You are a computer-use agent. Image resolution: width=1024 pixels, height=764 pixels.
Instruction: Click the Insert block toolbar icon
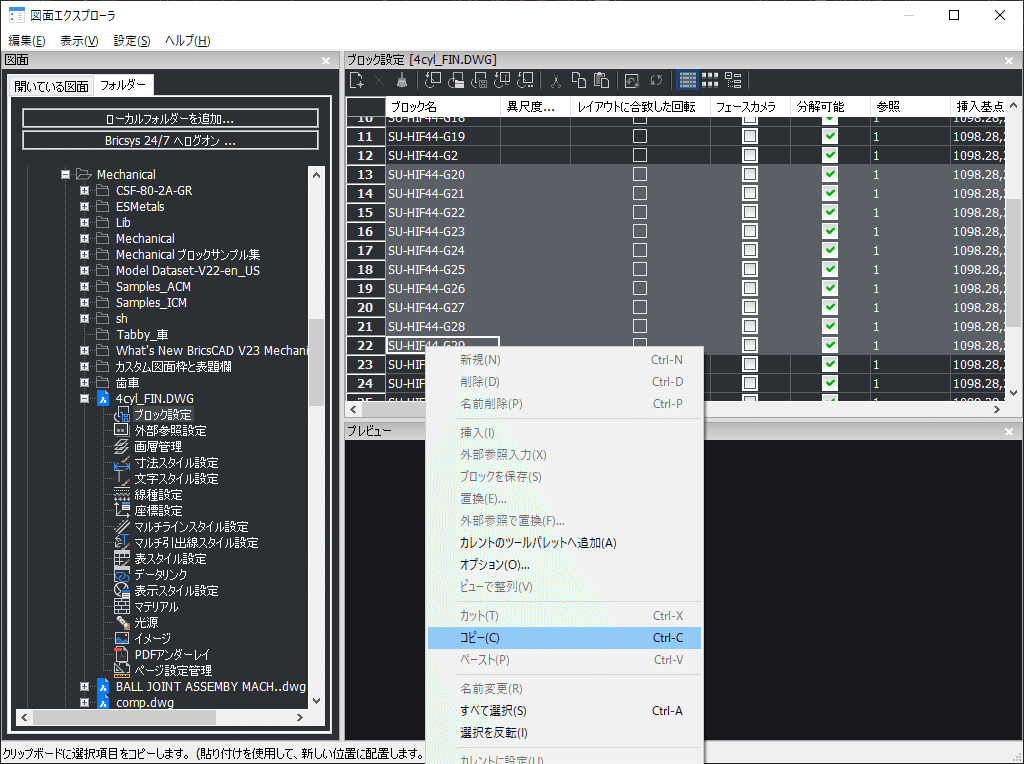click(432, 80)
